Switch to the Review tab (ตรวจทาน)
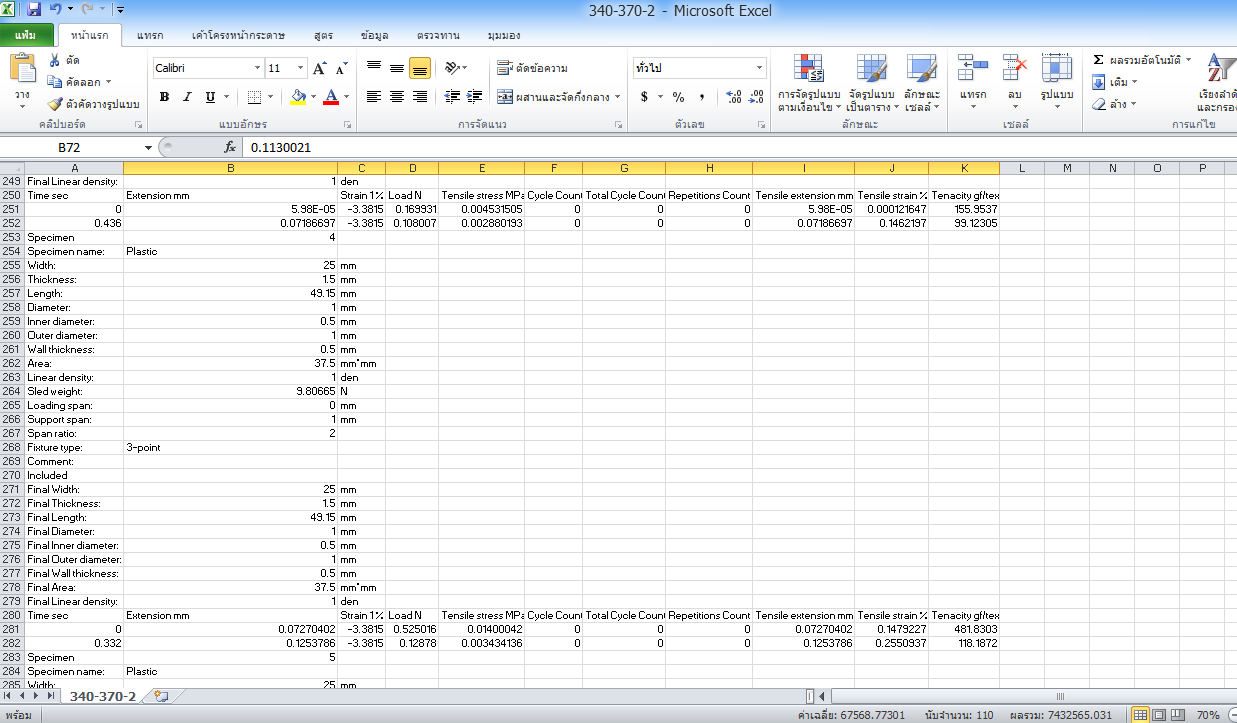Image resolution: width=1237 pixels, height=723 pixels. 439,35
